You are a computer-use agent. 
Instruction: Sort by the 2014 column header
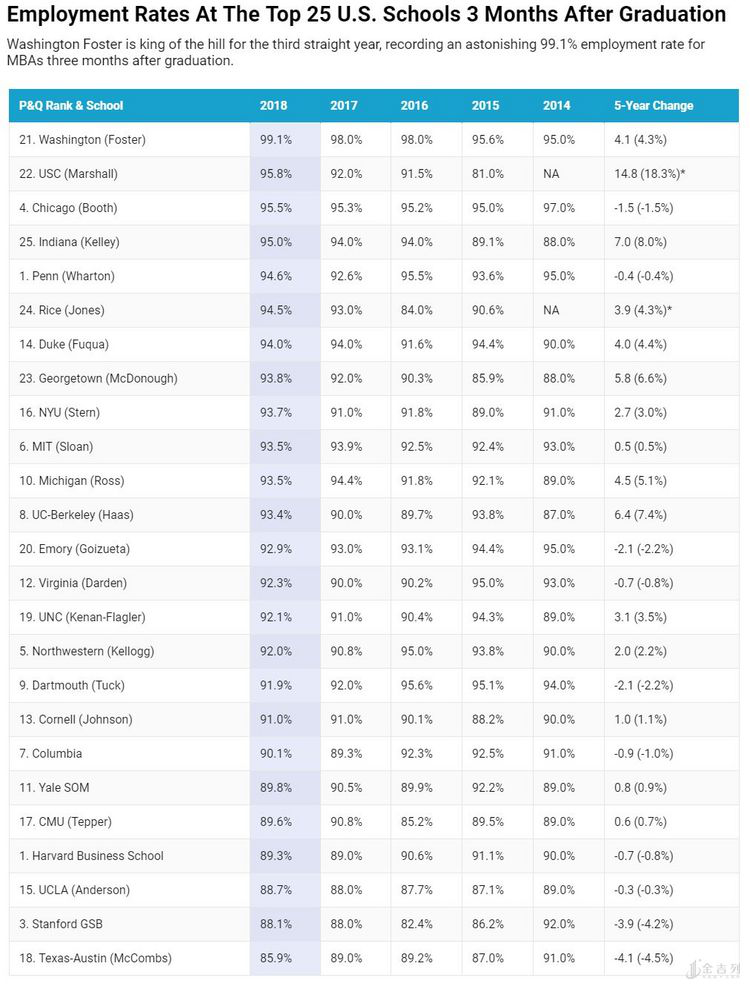tap(557, 106)
